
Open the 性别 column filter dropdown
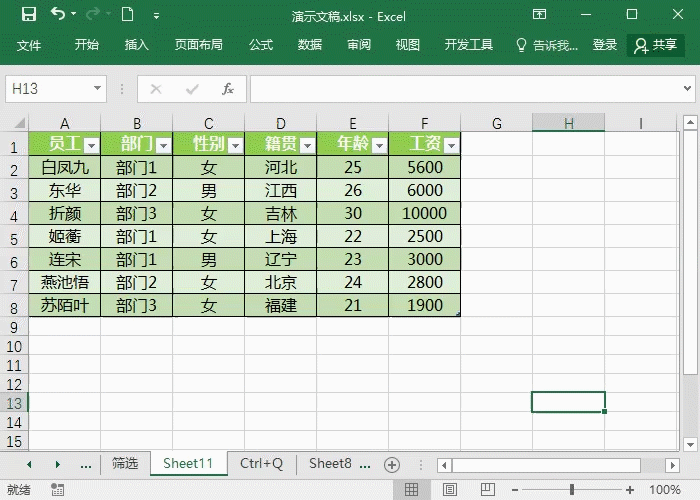[235, 146]
